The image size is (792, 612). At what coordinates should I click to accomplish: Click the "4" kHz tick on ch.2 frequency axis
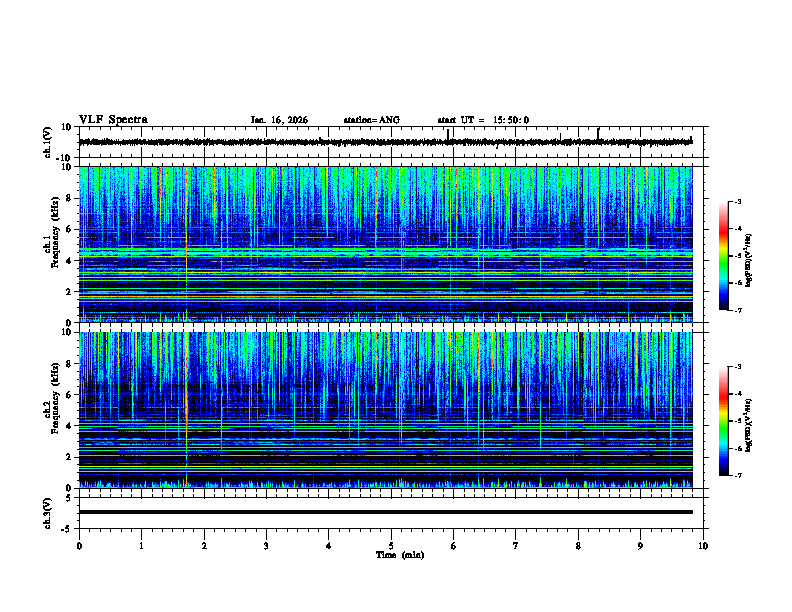tap(70, 426)
